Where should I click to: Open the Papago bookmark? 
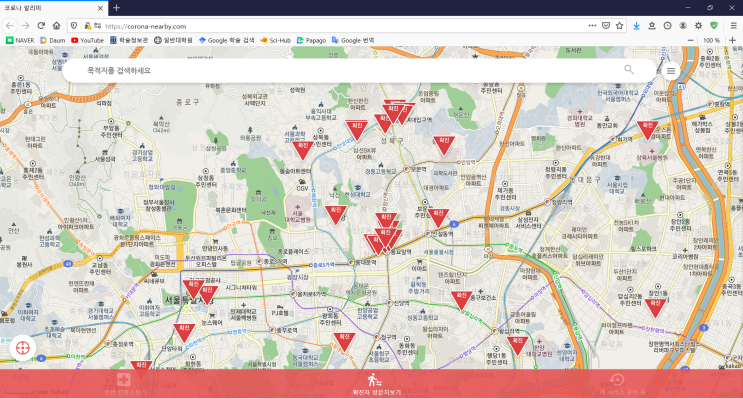(x=311, y=40)
